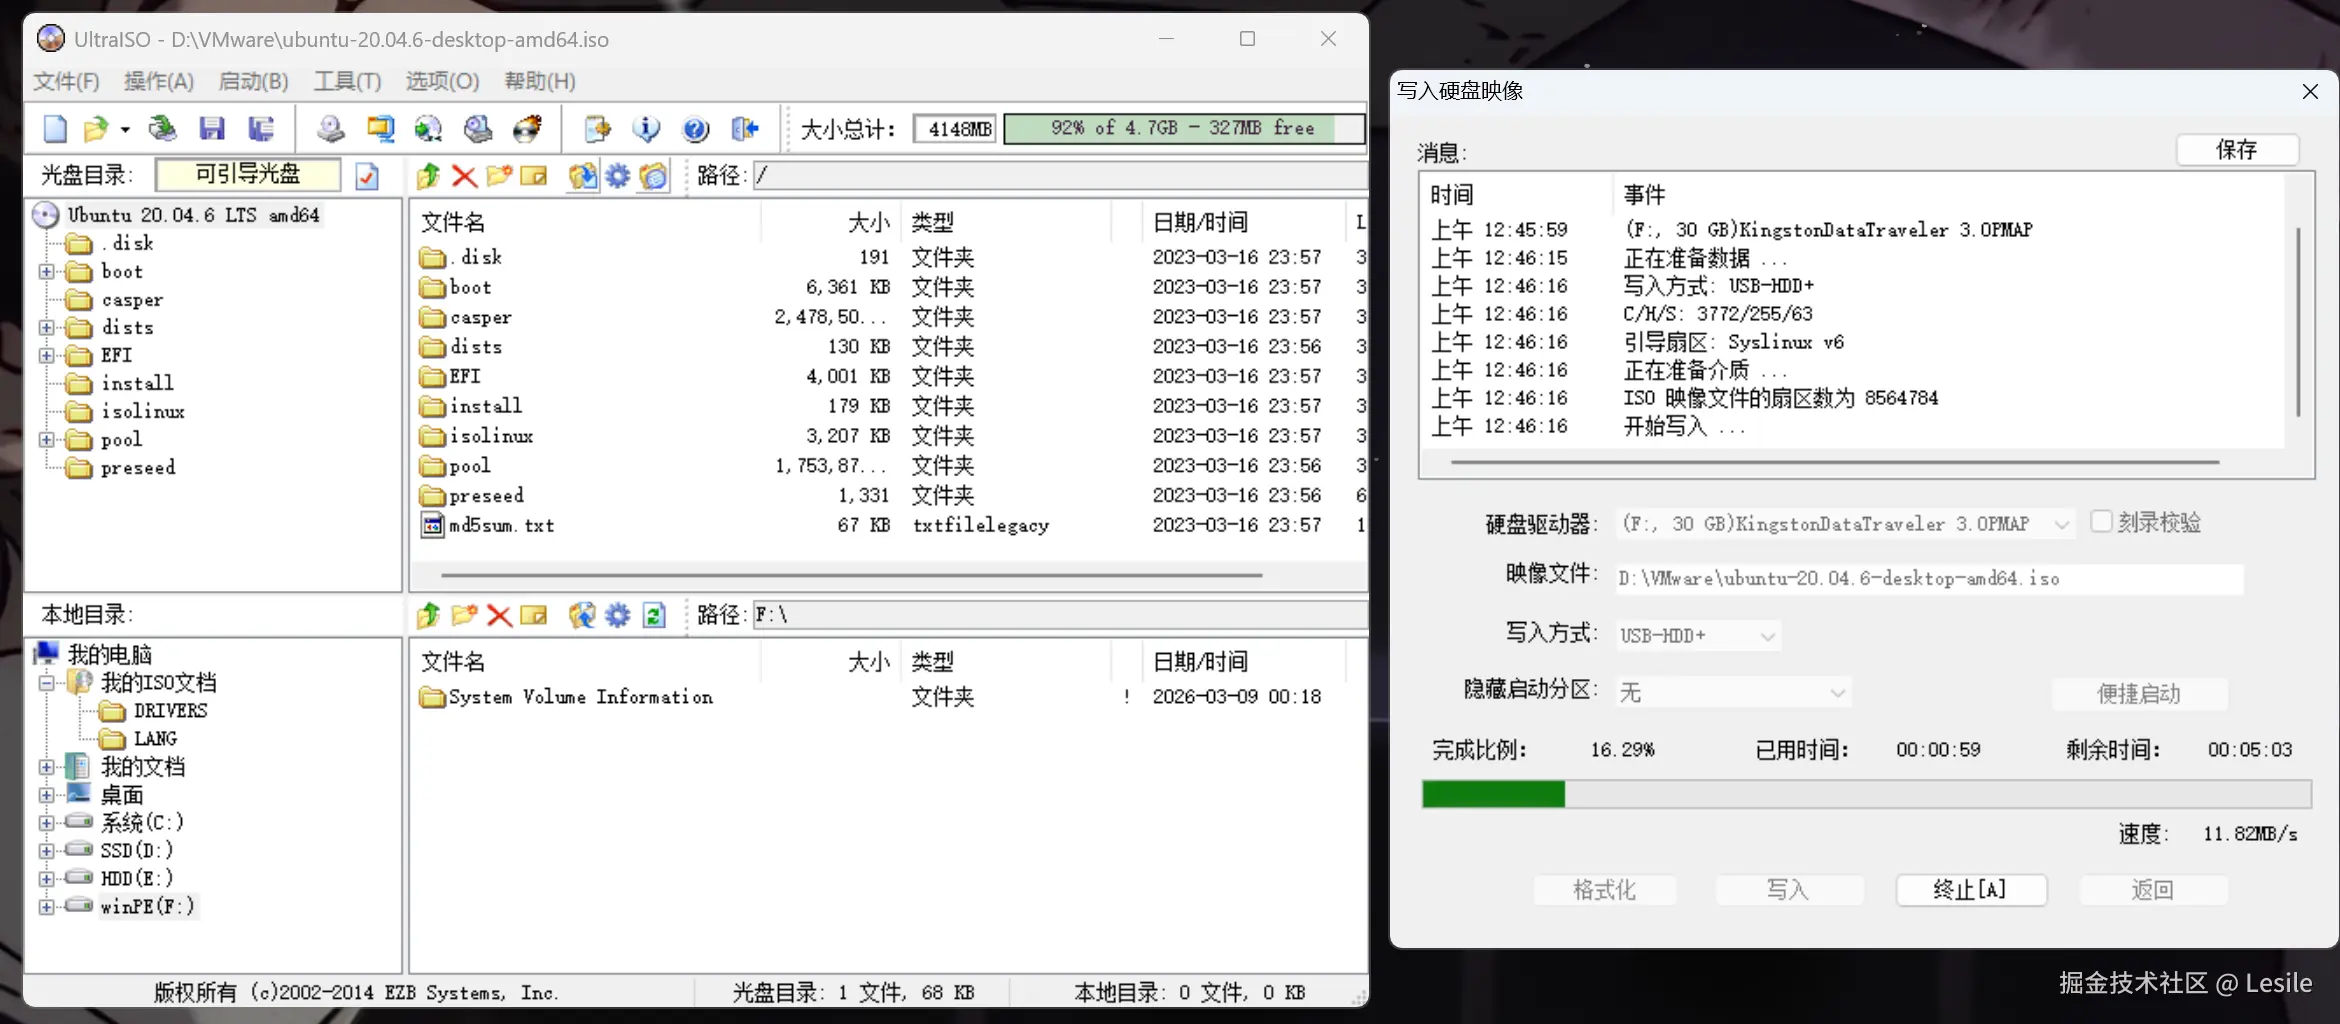Refresh the local directory listing icon

(x=653, y=615)
